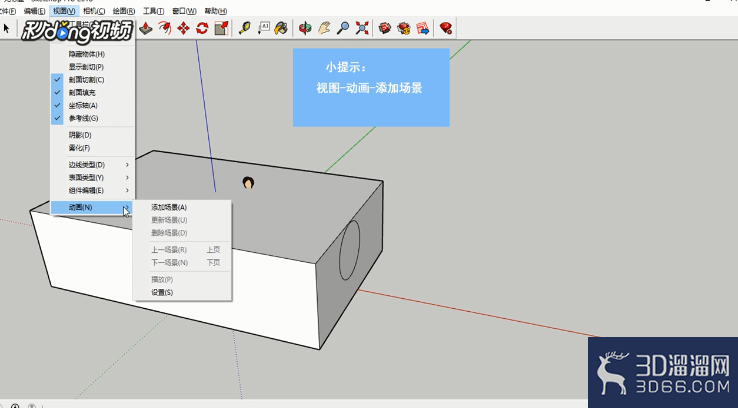Click 更新场景(U) submenu entry

182,220
